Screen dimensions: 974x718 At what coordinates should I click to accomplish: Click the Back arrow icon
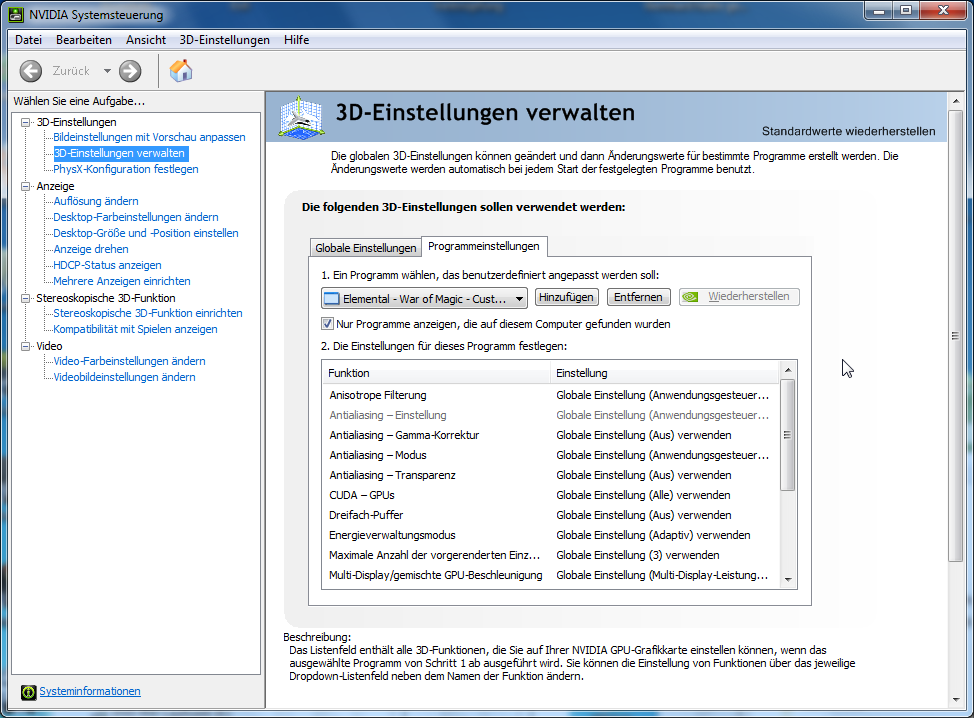pyautogui.click(x=31, y=71)
